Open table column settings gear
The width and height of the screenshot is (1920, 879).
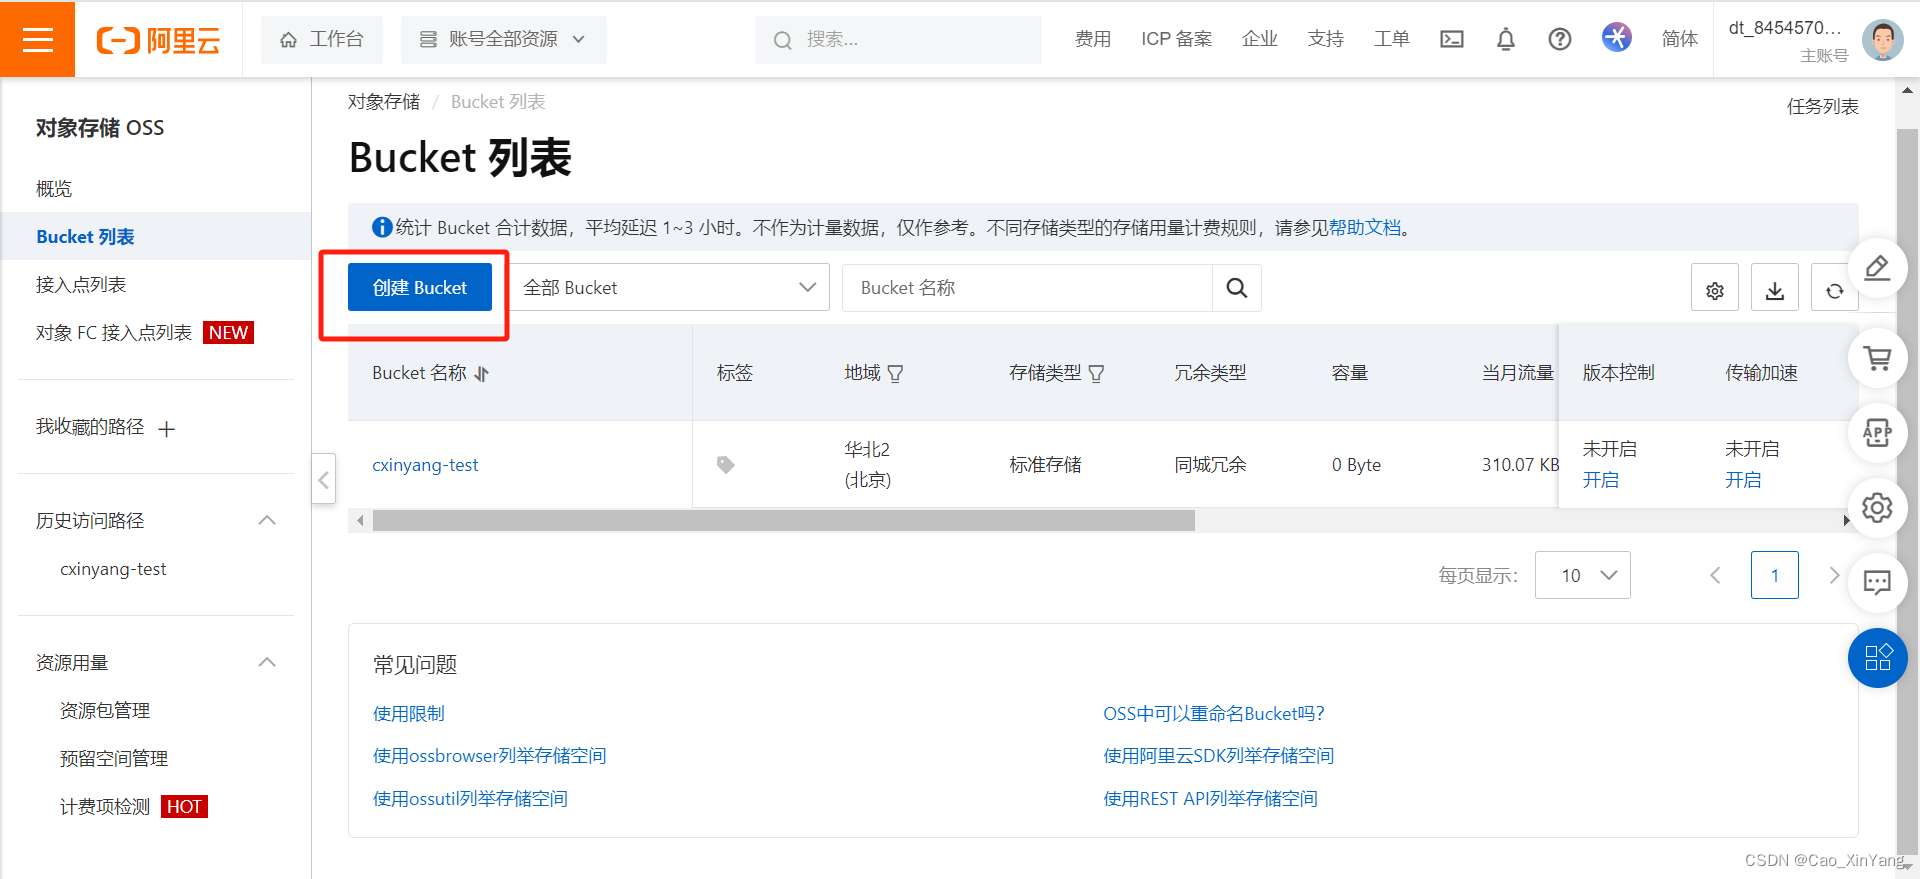(x=1714, y=288)
